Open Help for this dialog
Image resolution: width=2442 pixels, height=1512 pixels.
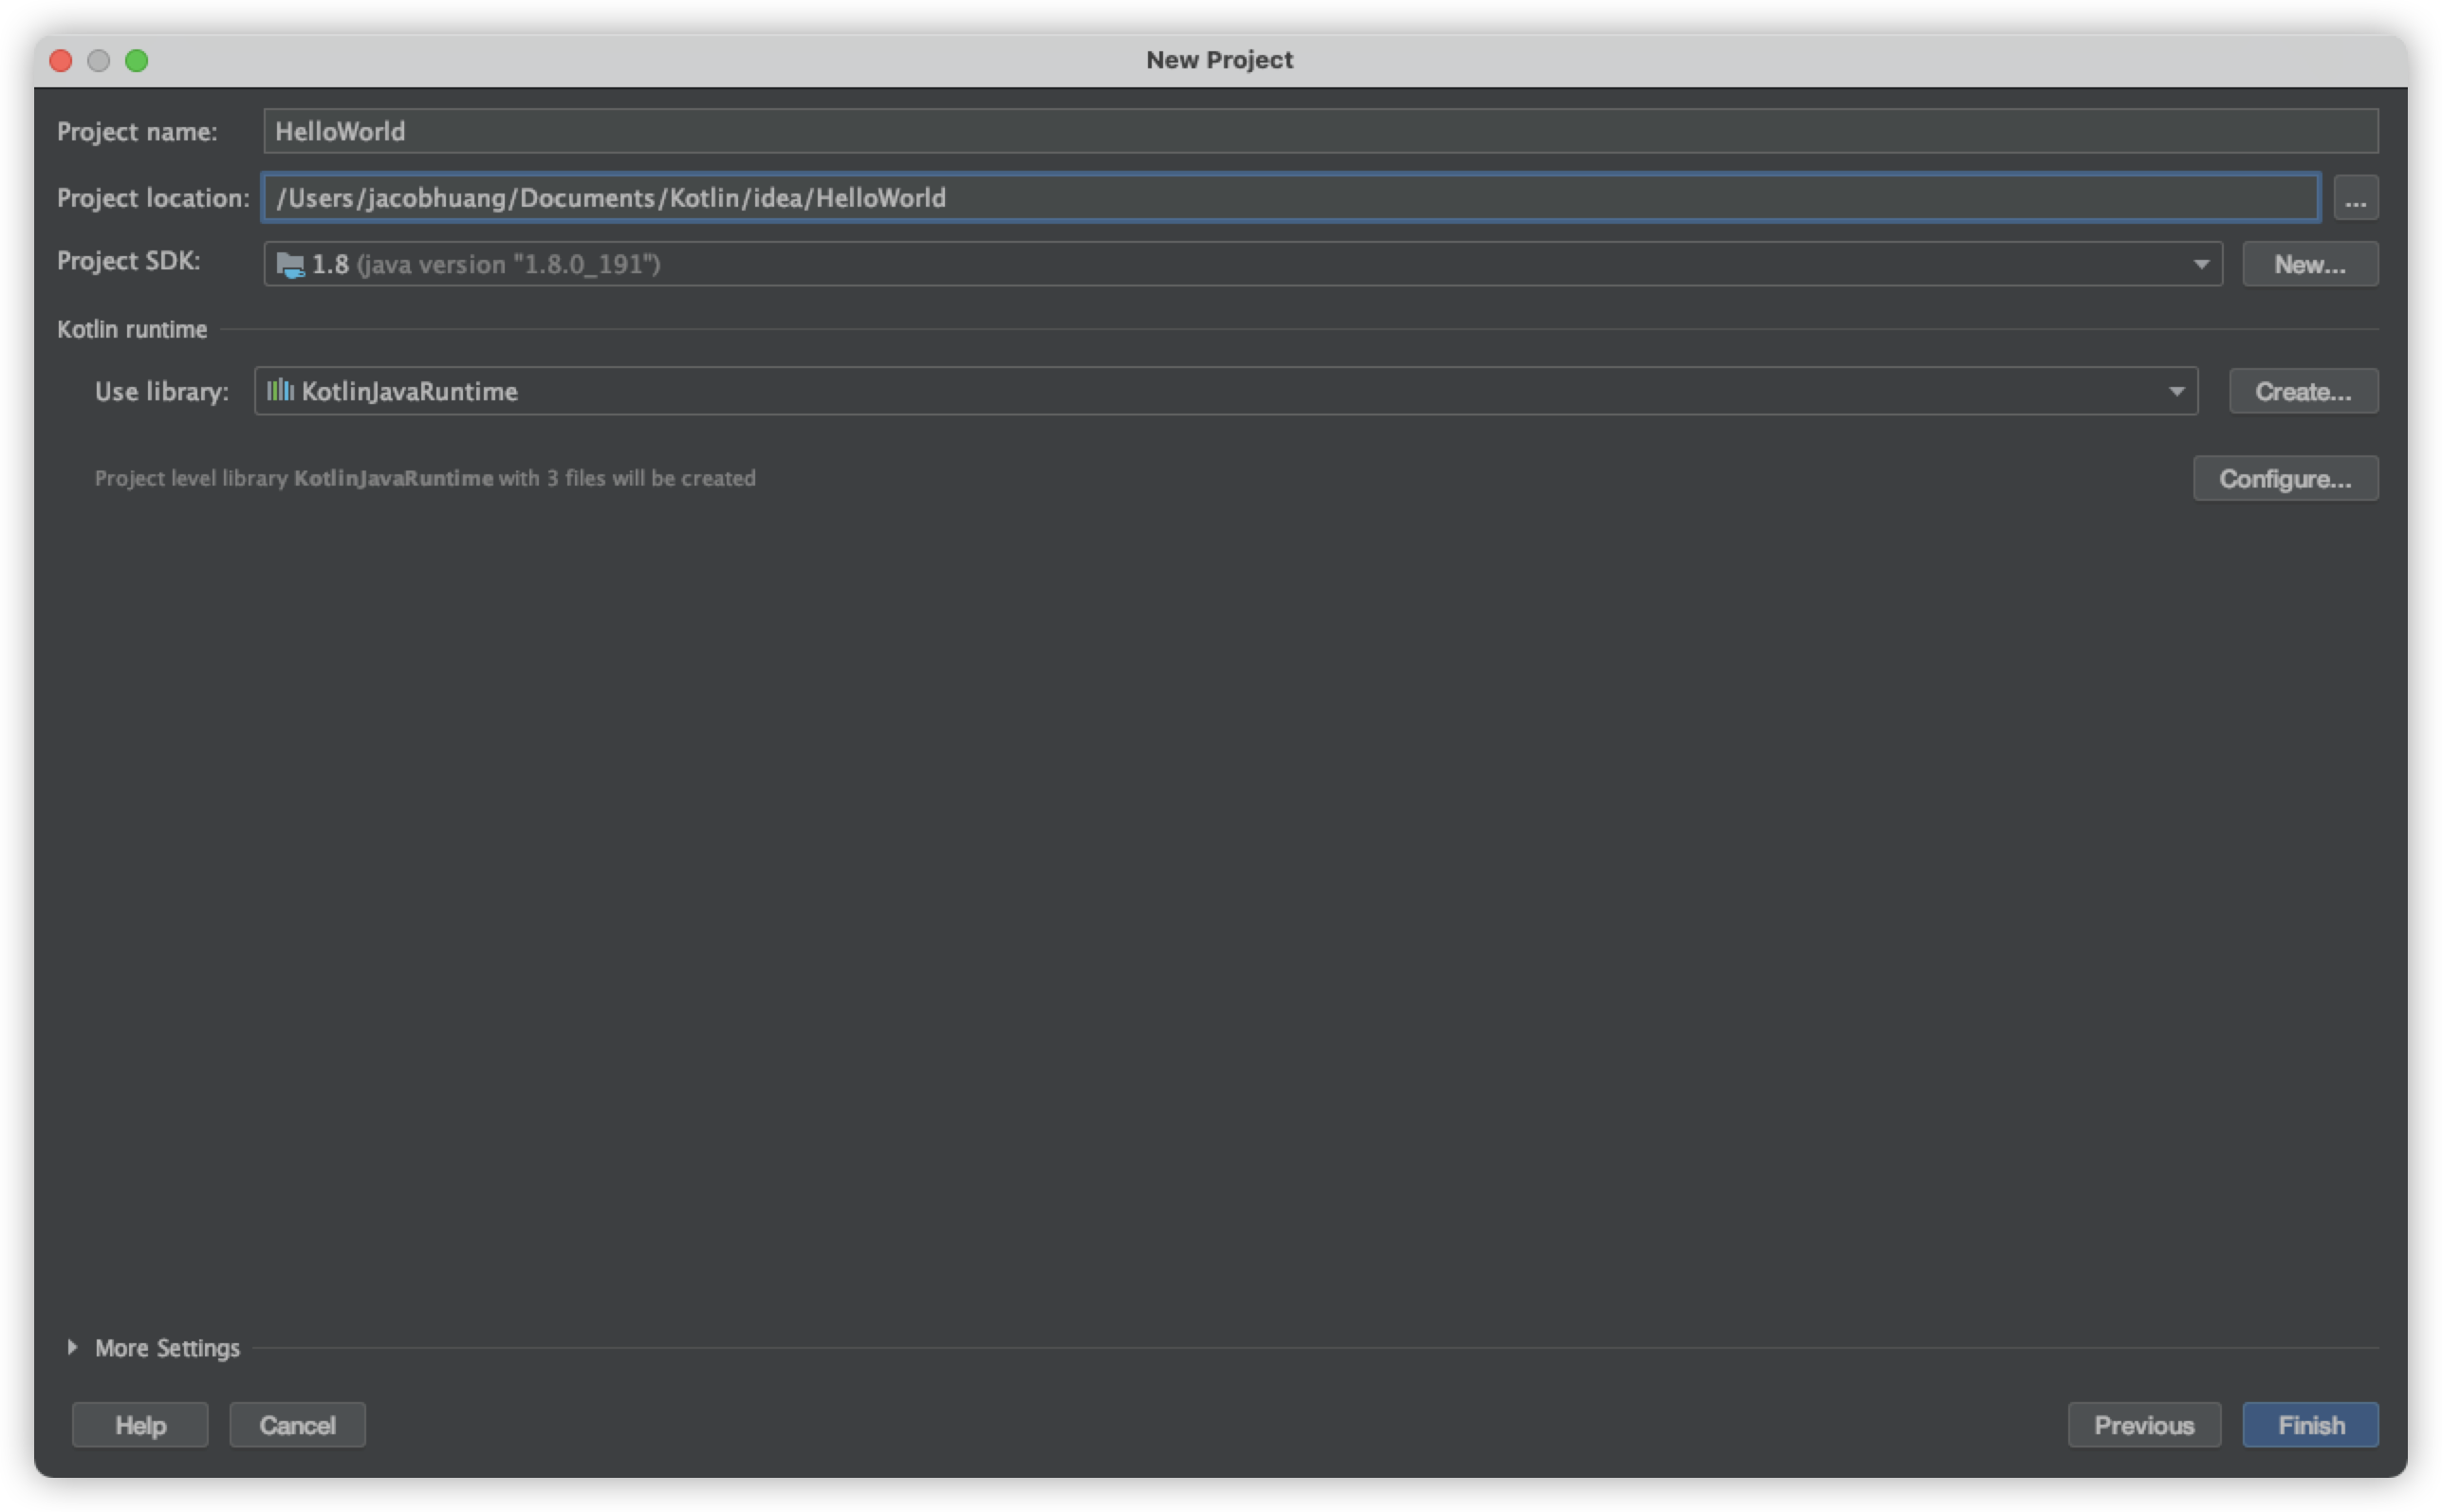click(140, 1425)
